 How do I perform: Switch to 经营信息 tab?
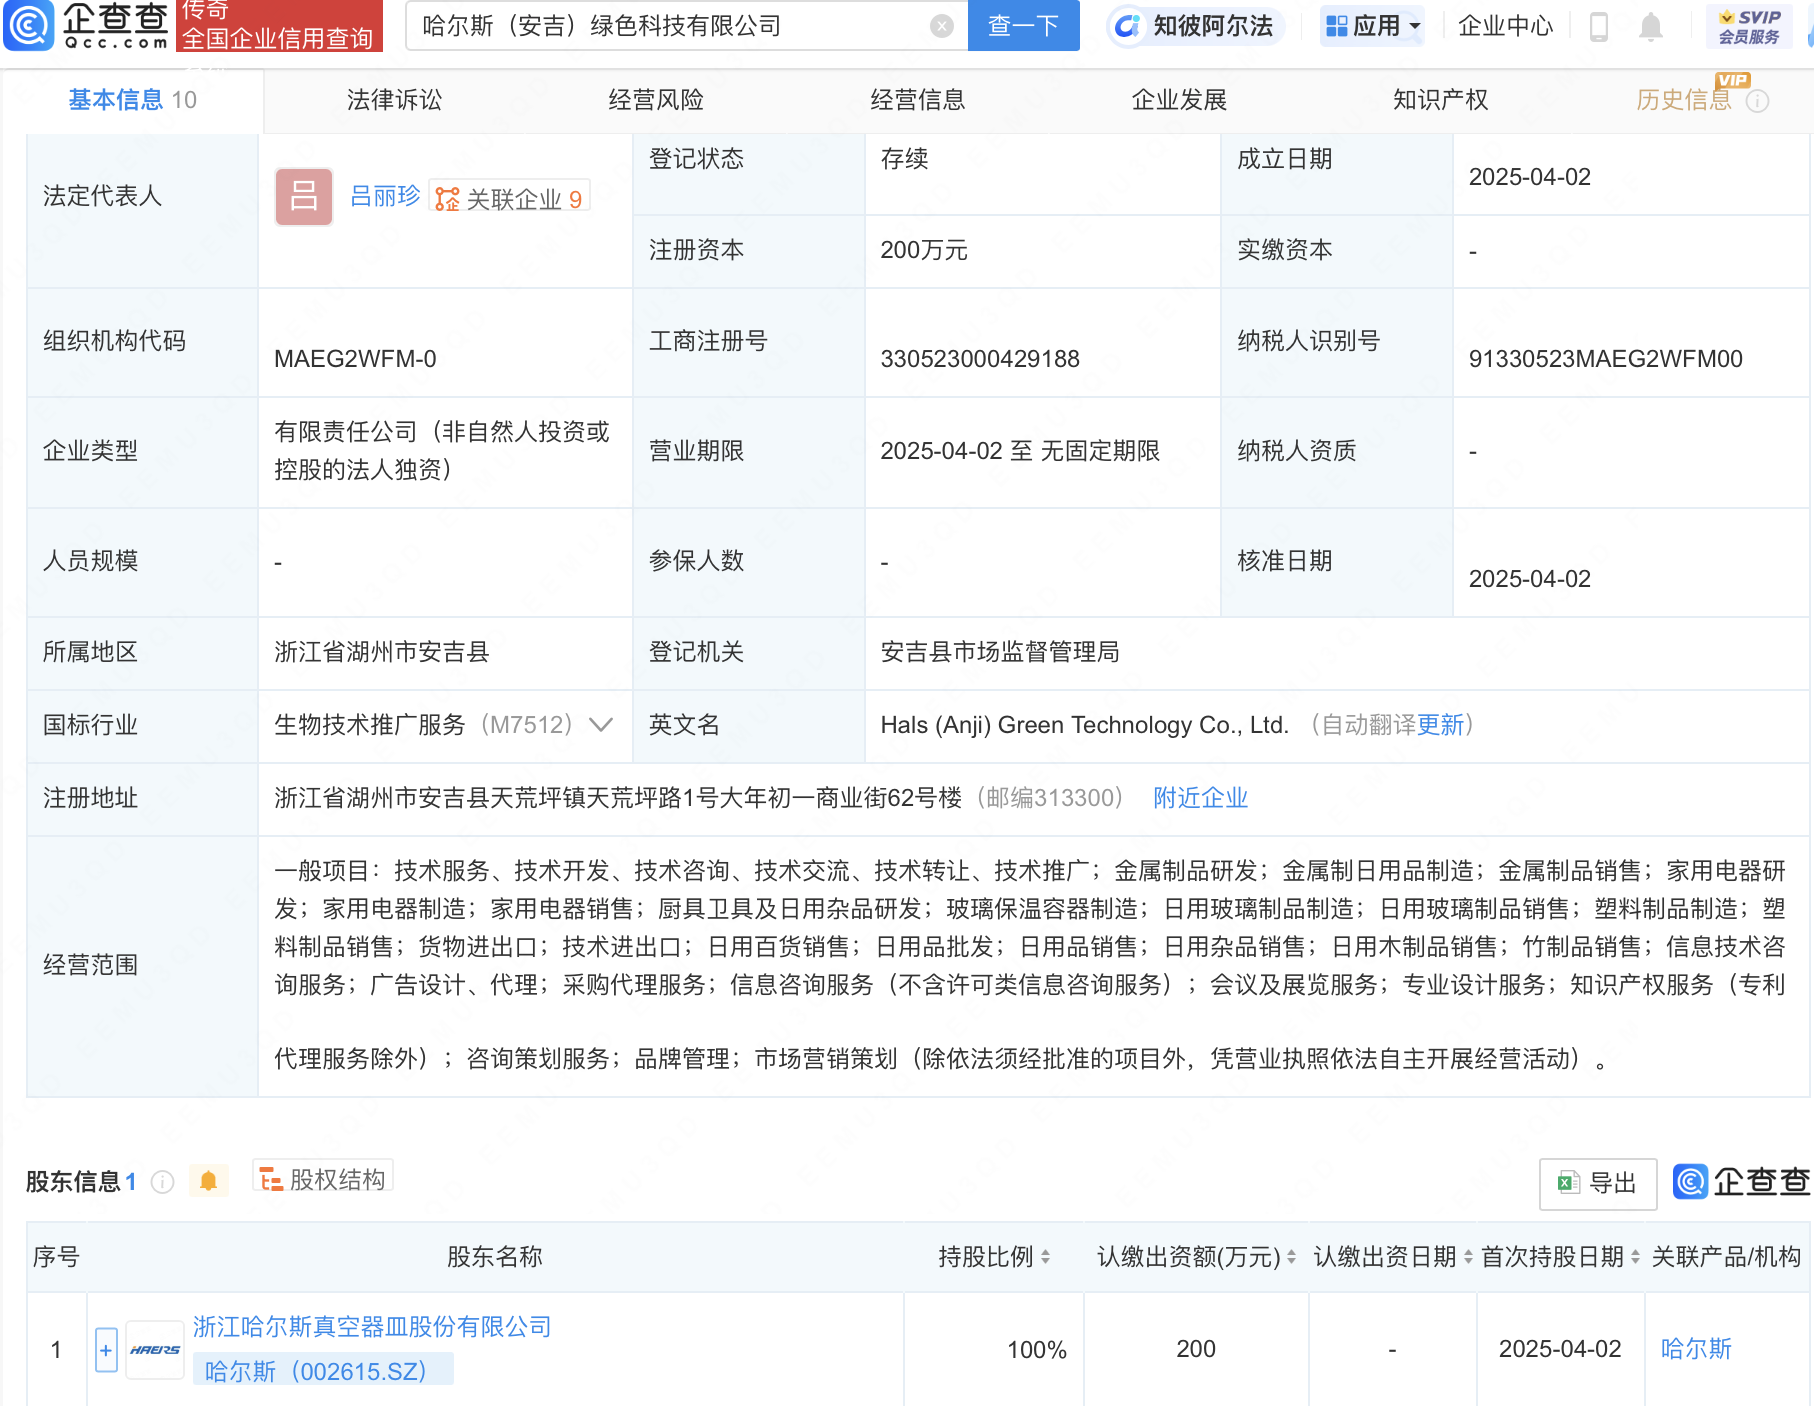918,100
